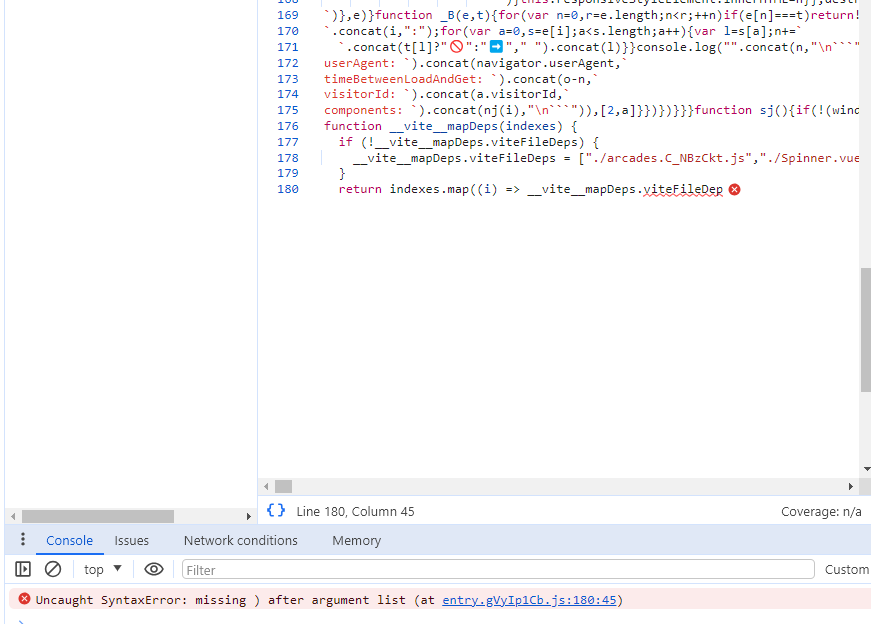The height and width of the screenshot is (624, 871).
Task: Click the underlined viteFileDep text on line 180
Action: [683, 189]
